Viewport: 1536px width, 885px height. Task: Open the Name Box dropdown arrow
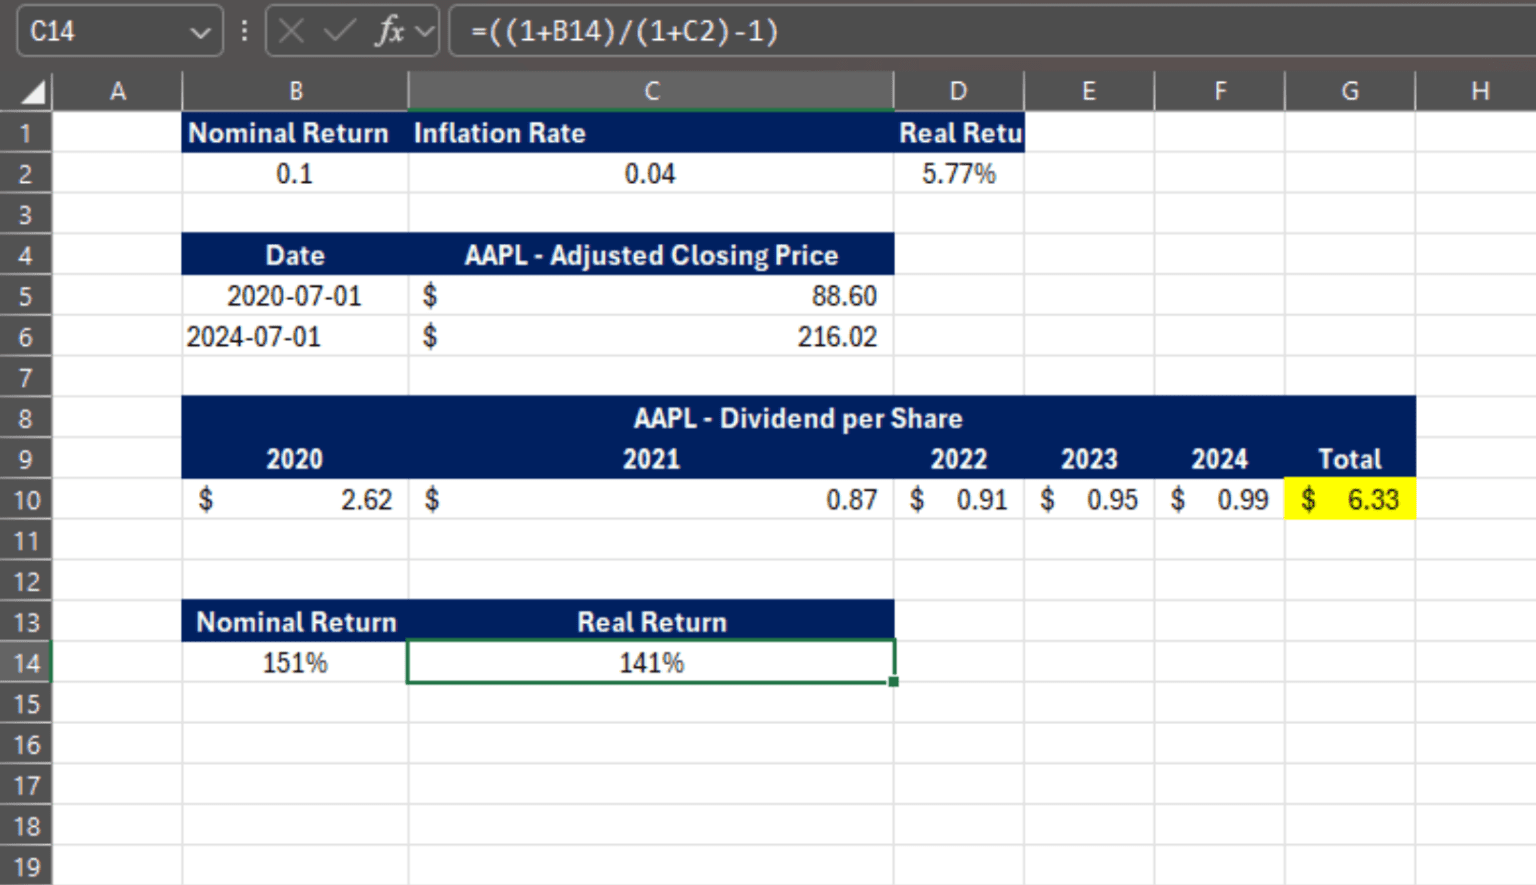point(200,30)
